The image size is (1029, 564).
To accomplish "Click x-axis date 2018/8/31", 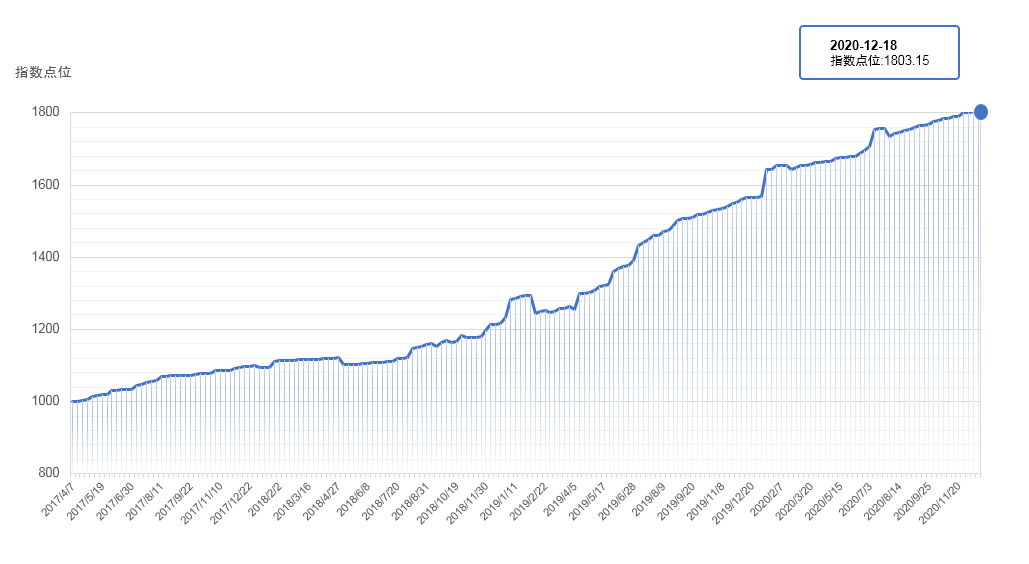I will click(410, 502).
